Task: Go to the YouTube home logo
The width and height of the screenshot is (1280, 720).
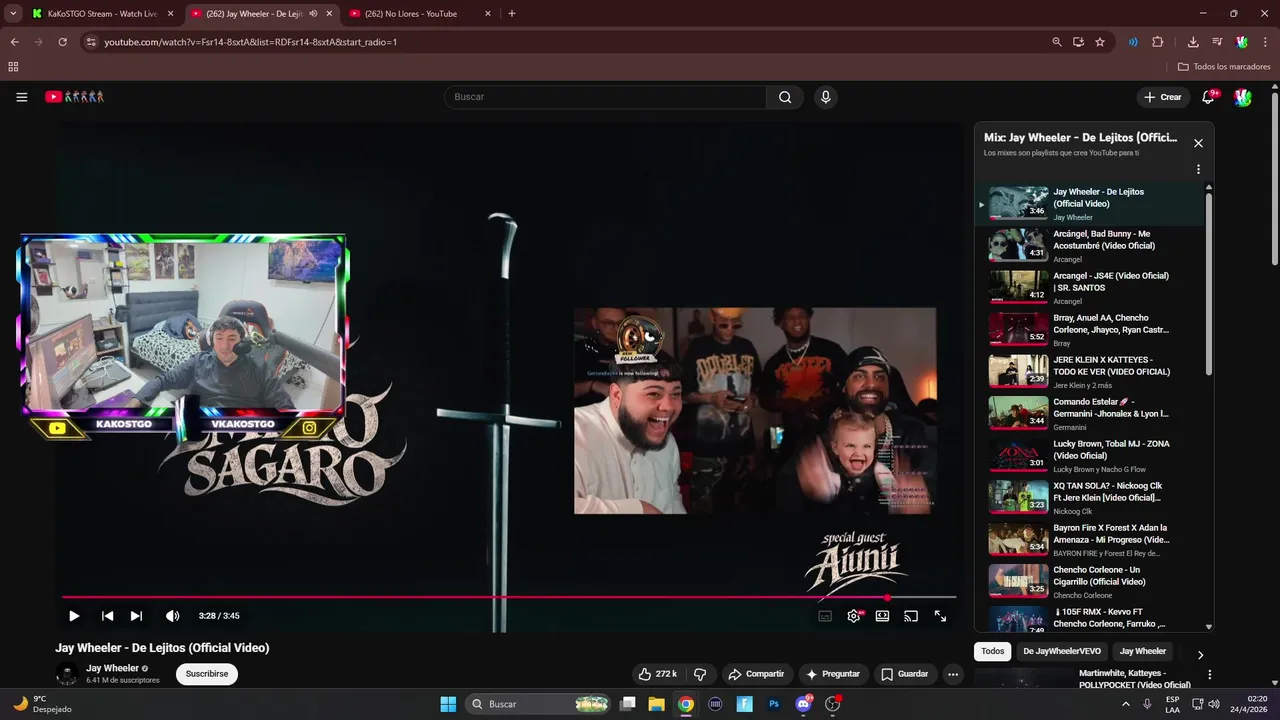Action: pos(74,97)
